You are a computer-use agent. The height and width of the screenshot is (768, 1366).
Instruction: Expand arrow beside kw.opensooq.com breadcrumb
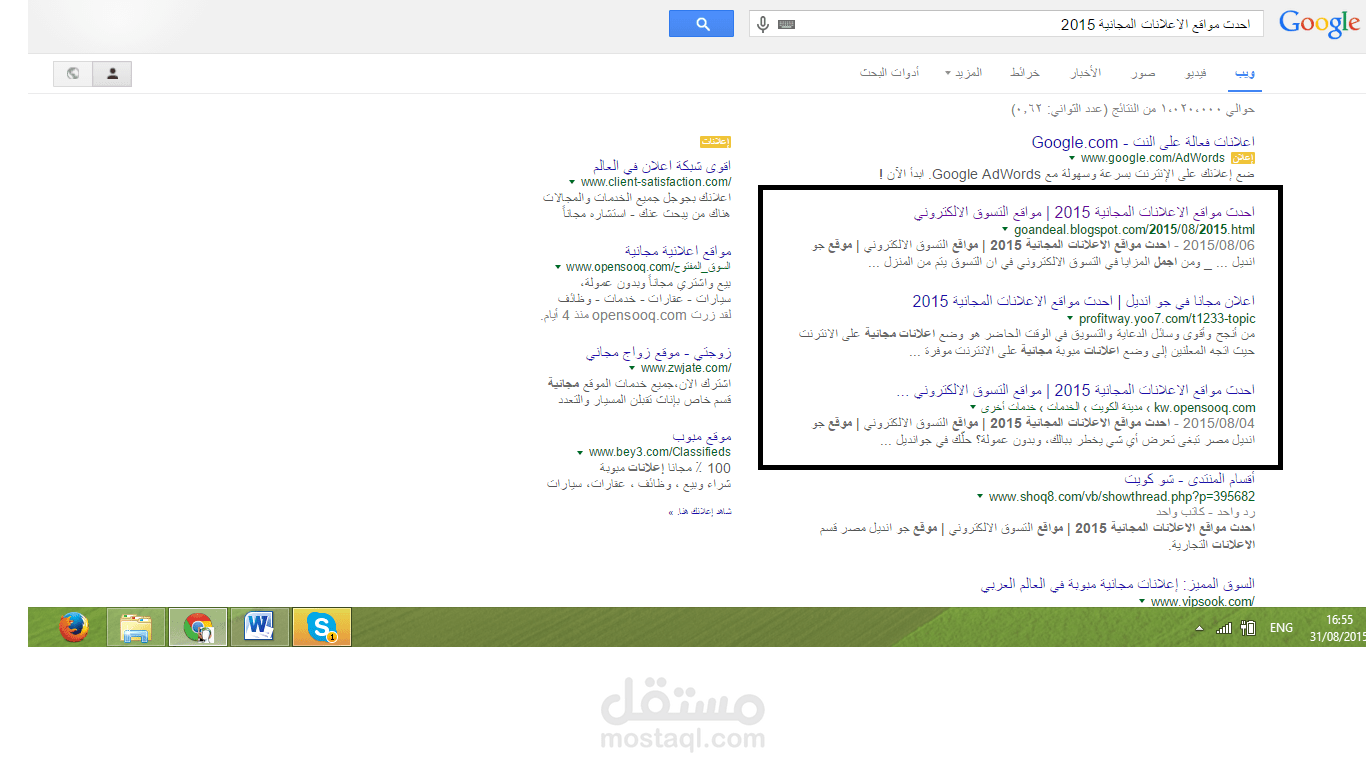pos(973,408)
